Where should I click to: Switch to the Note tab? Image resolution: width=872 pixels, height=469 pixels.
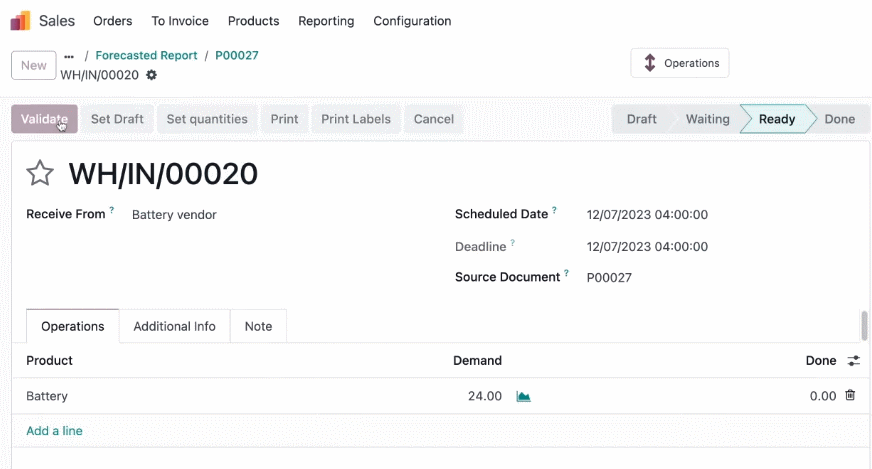[258, 327]
